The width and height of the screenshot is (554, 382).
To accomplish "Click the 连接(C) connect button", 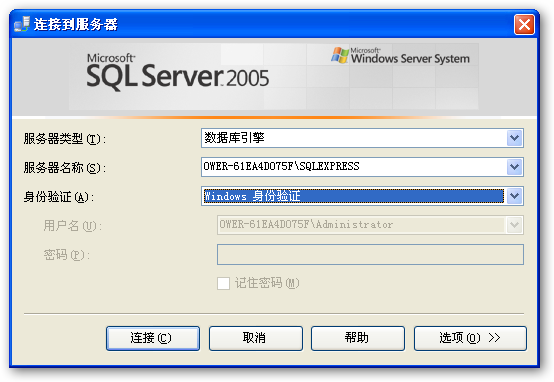I will 153,338.
